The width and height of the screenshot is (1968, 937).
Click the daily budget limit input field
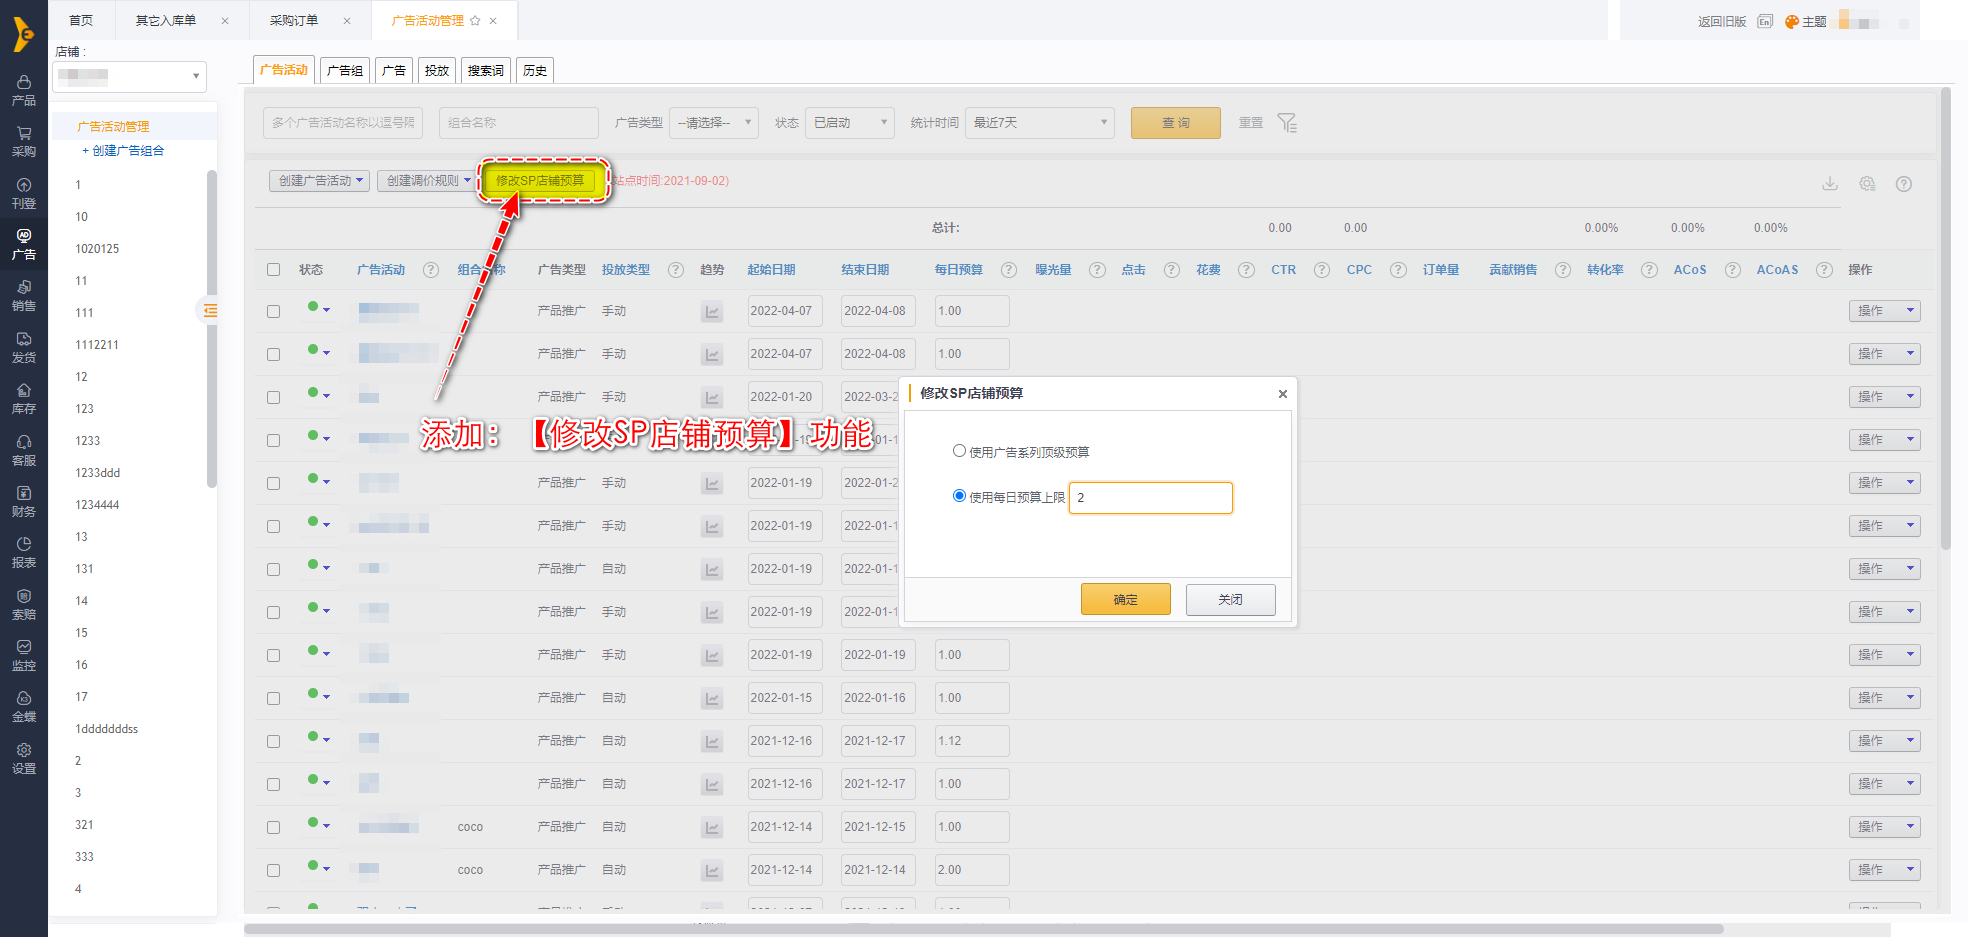click(x=1150, y=498)
